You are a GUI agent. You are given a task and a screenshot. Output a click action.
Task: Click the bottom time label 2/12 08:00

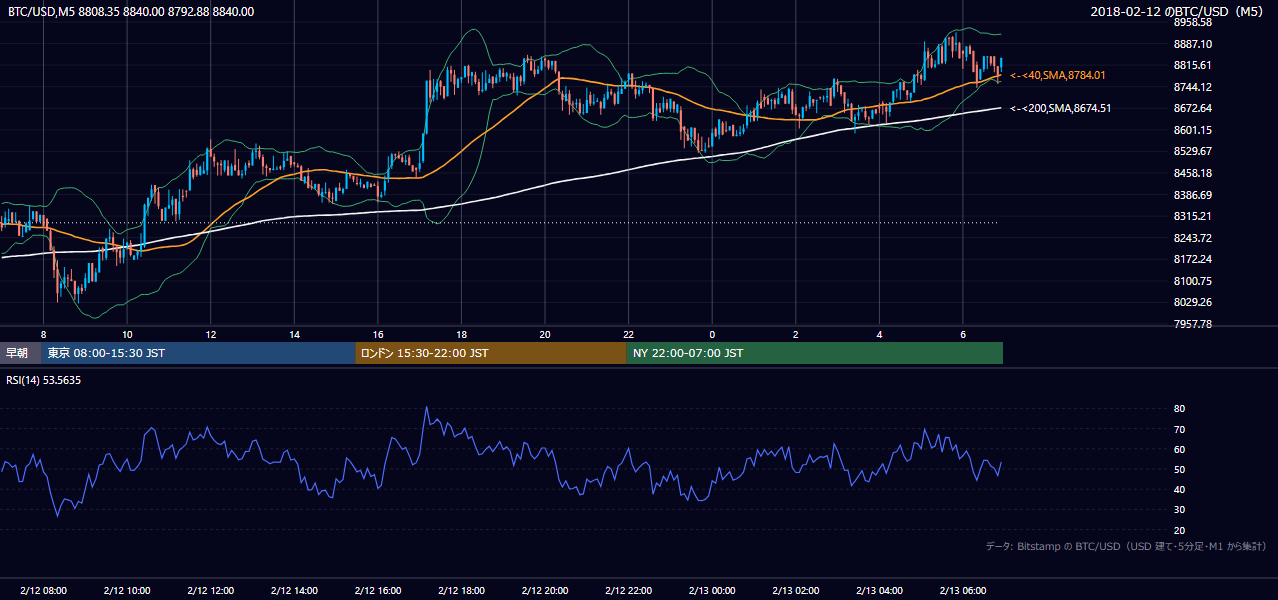pyautogui.click(x=43, y=590)
